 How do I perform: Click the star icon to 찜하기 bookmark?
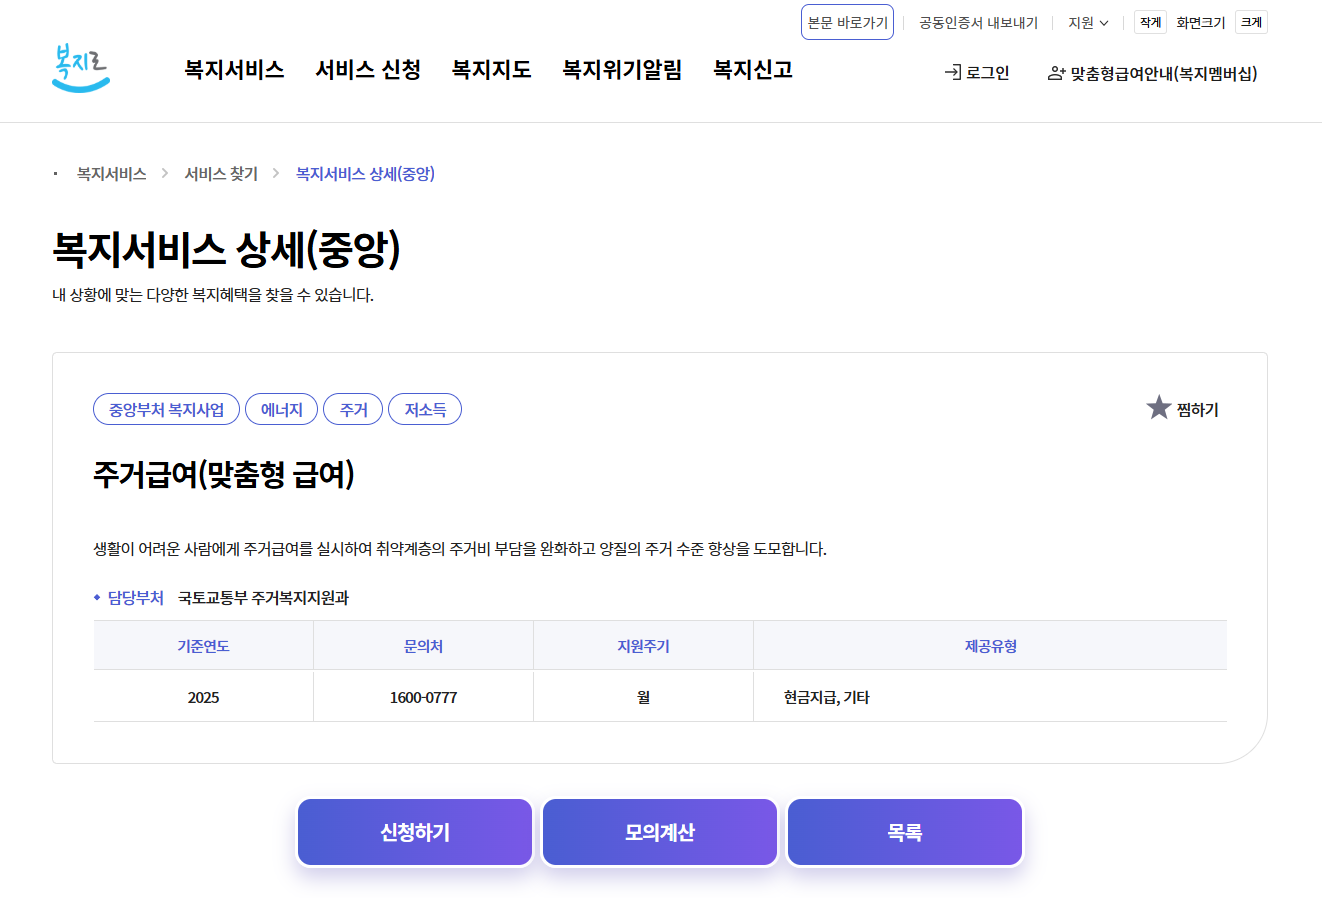tap(1160, 407)
